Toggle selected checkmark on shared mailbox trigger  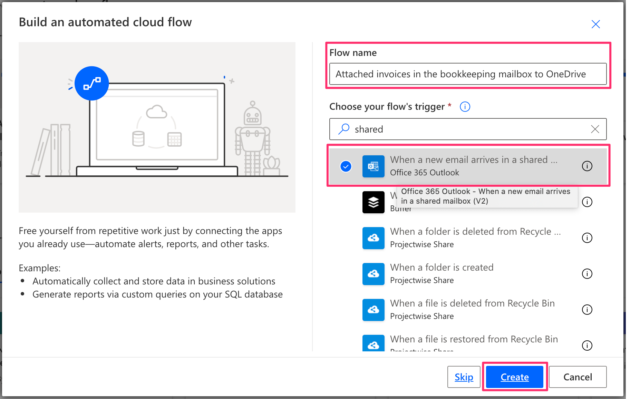pos(346,166)
